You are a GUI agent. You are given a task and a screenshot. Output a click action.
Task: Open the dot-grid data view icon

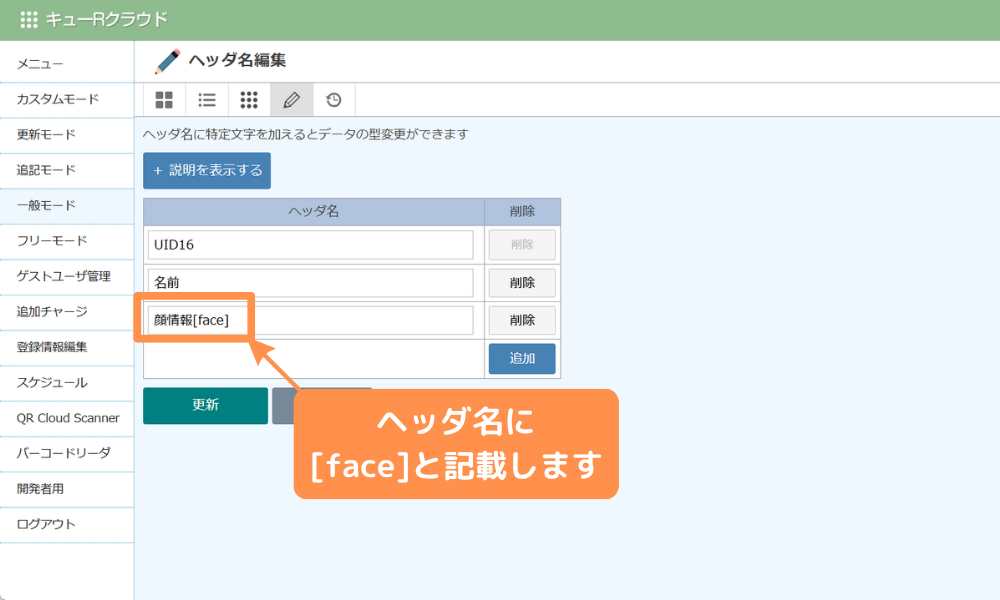click(248, 99)
